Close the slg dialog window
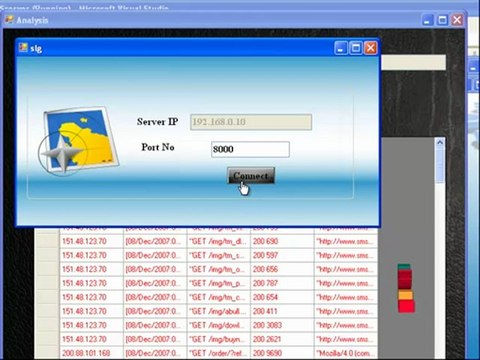This screenshot has height=360, width=480. 371,48
